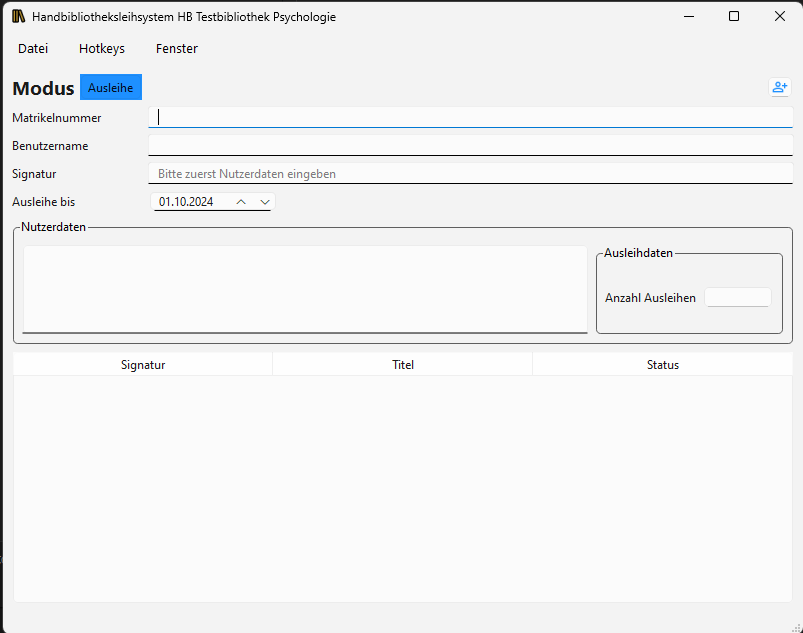Open the Fenster menu

click(177, 49)
